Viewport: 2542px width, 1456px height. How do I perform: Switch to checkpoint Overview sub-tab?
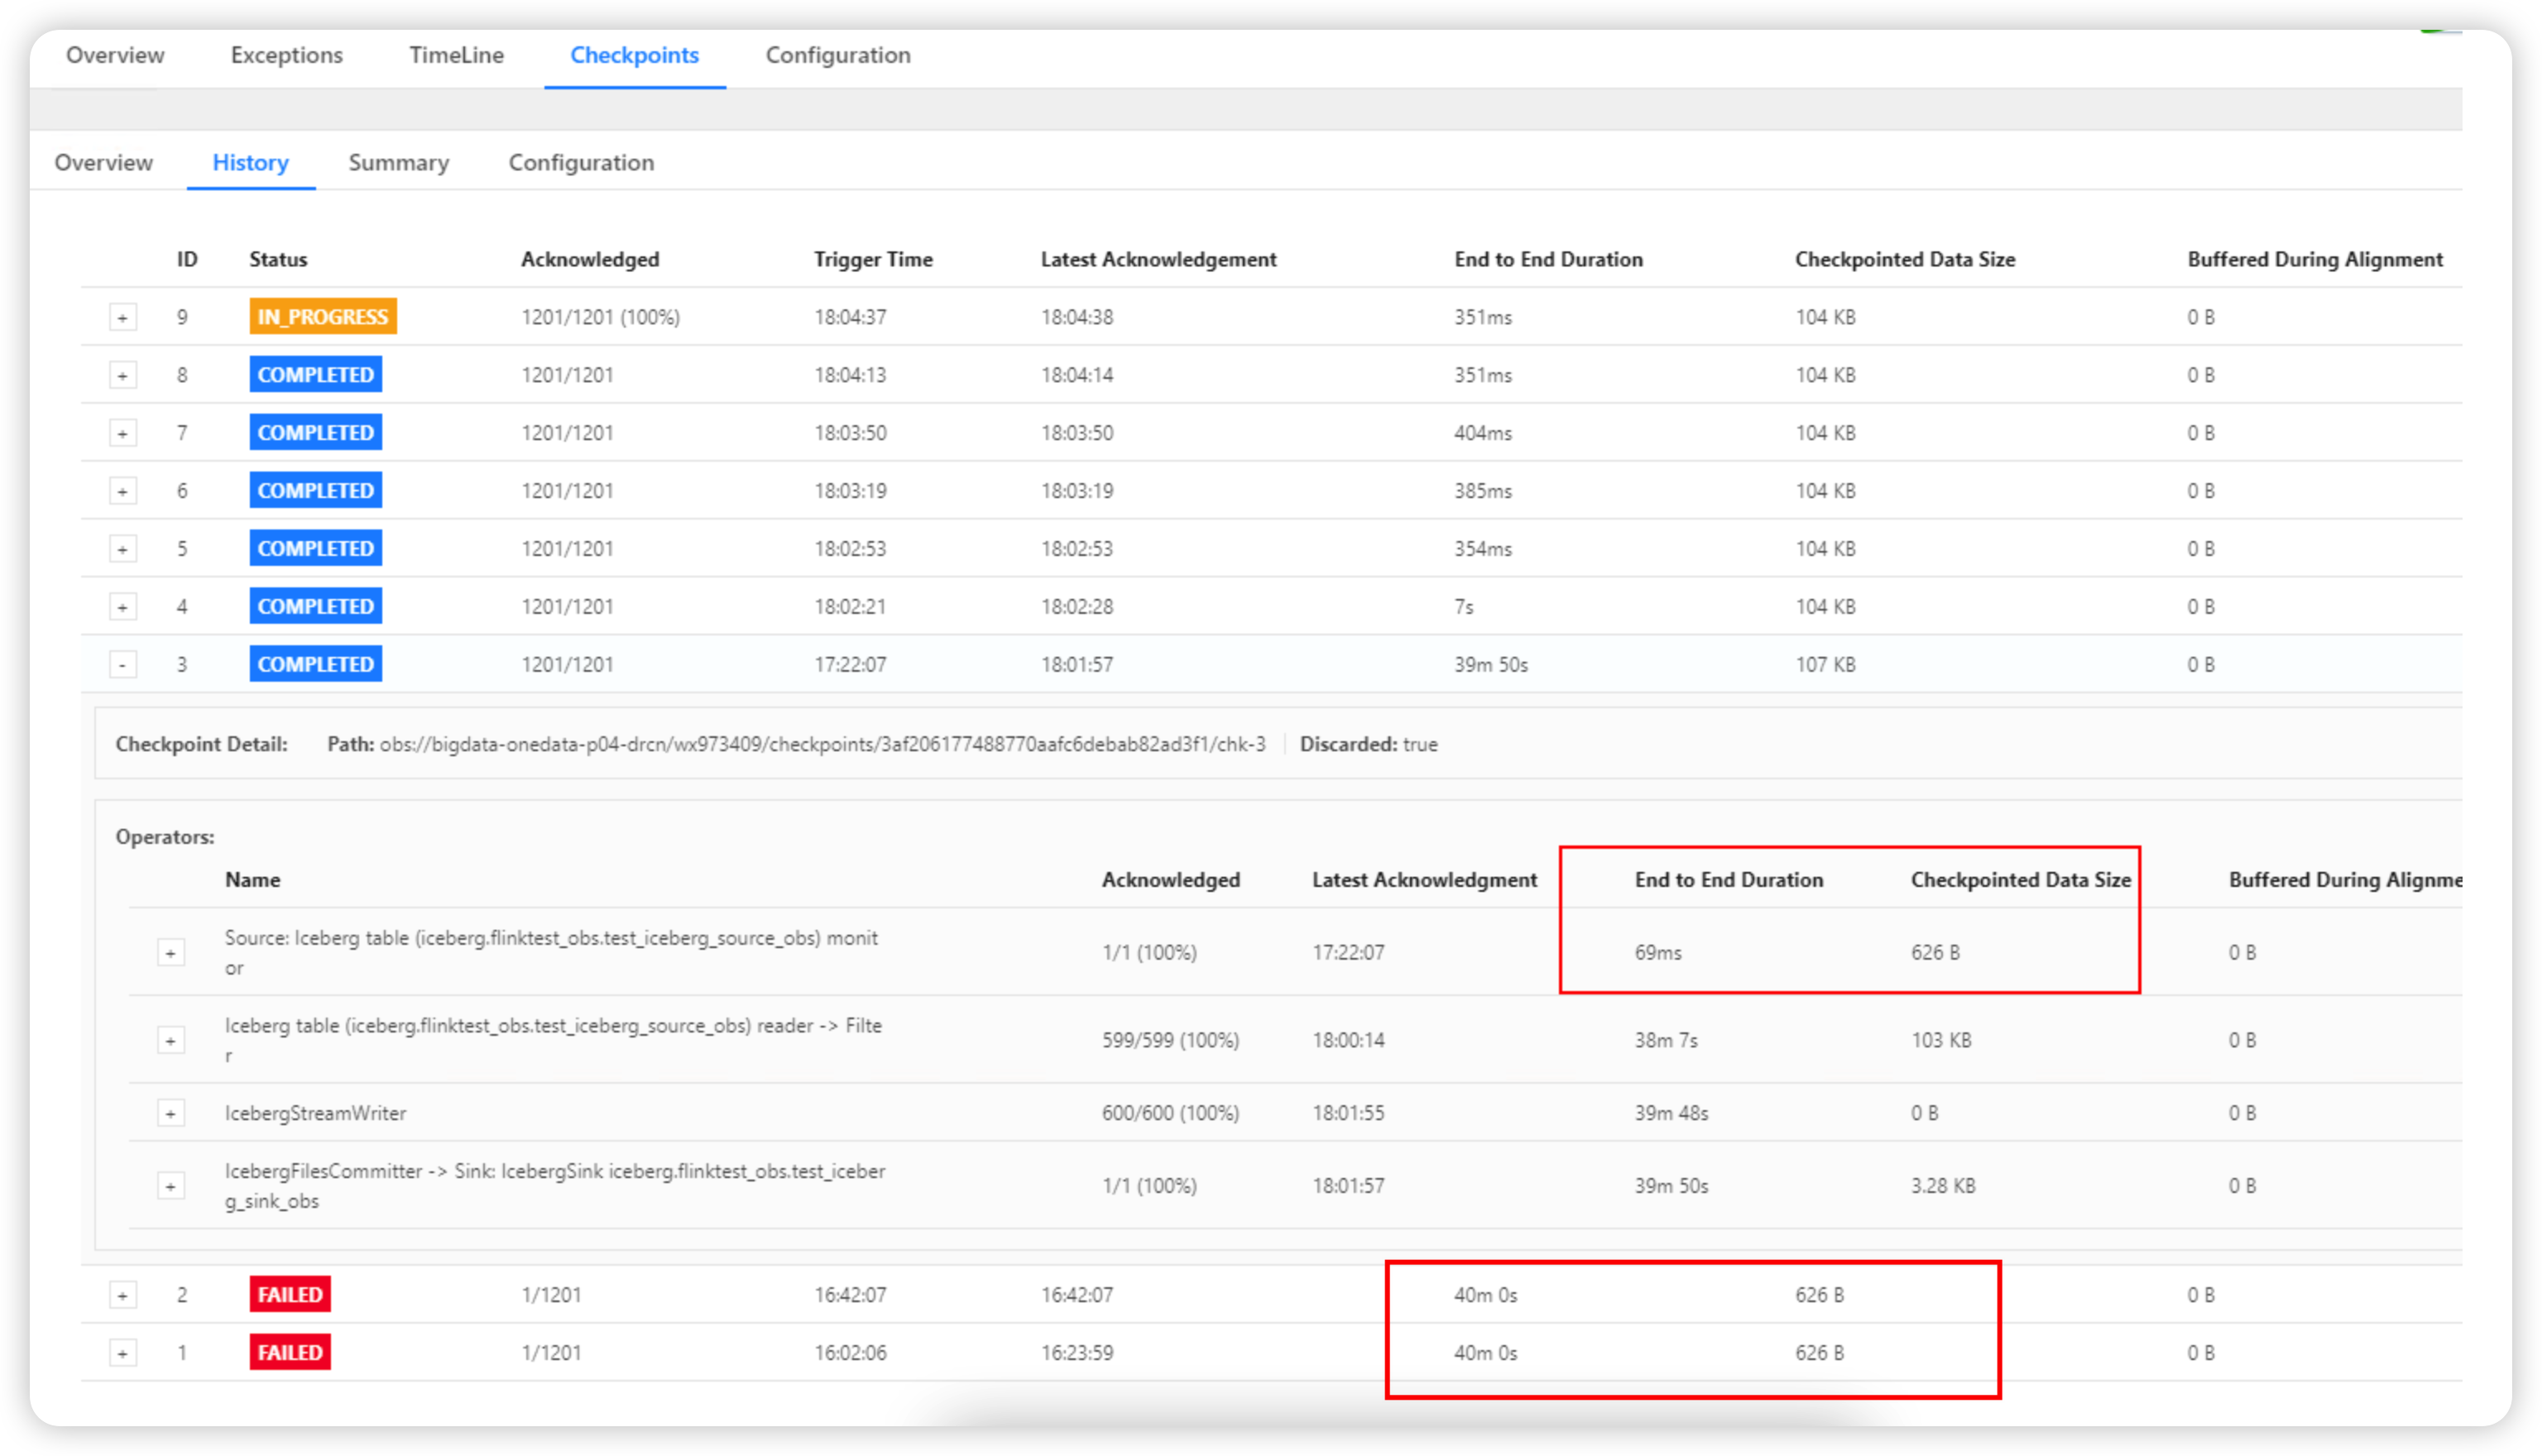click(103, 163)
